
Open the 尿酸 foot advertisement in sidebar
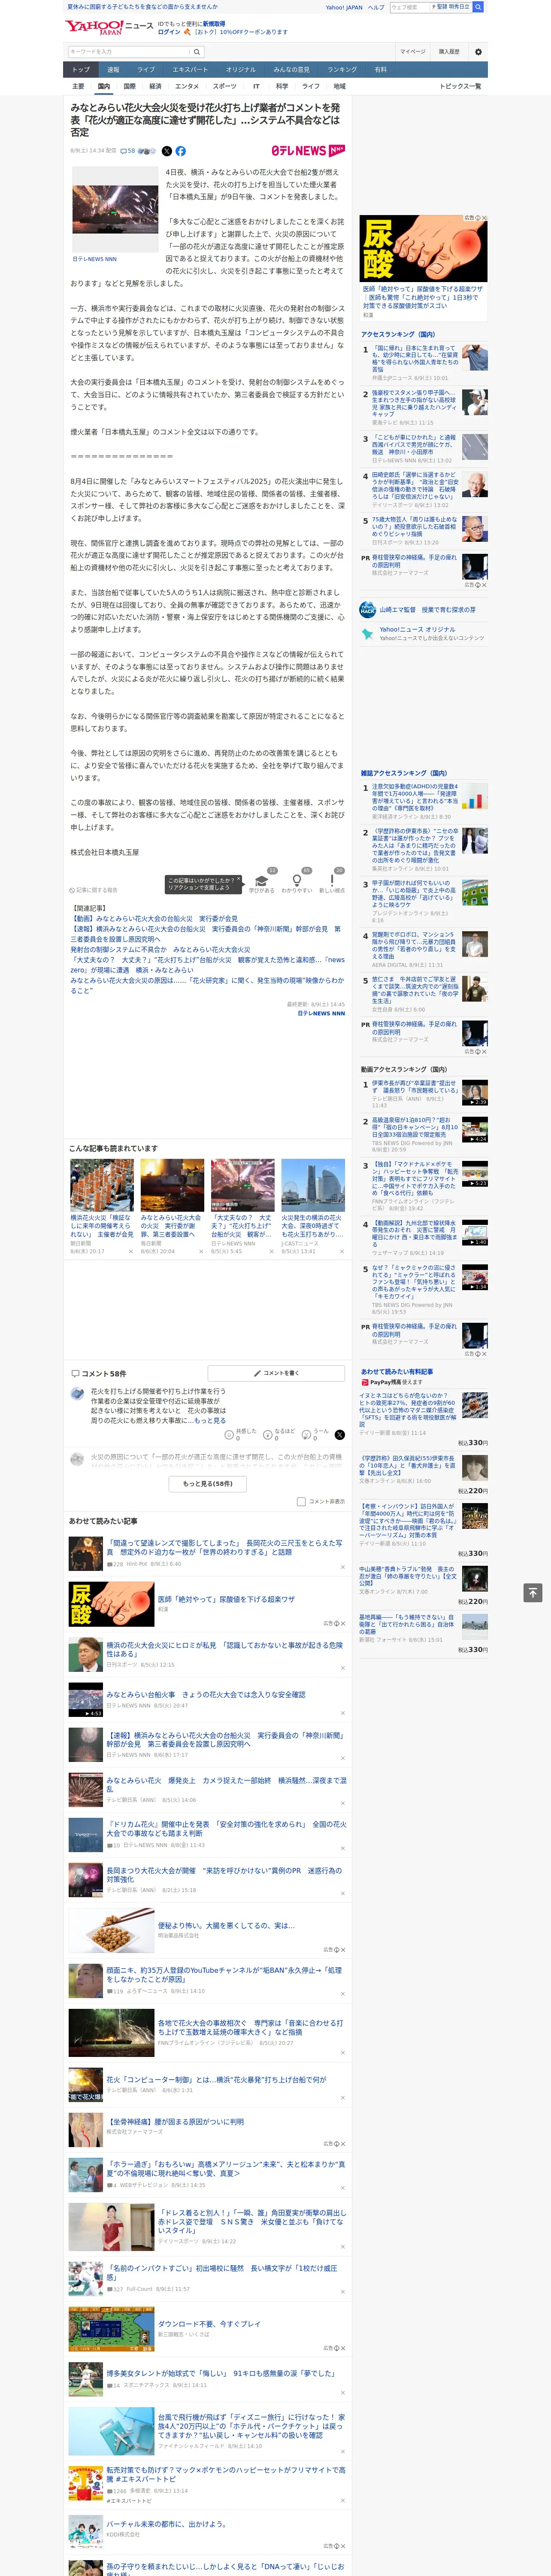pos(424,249)
